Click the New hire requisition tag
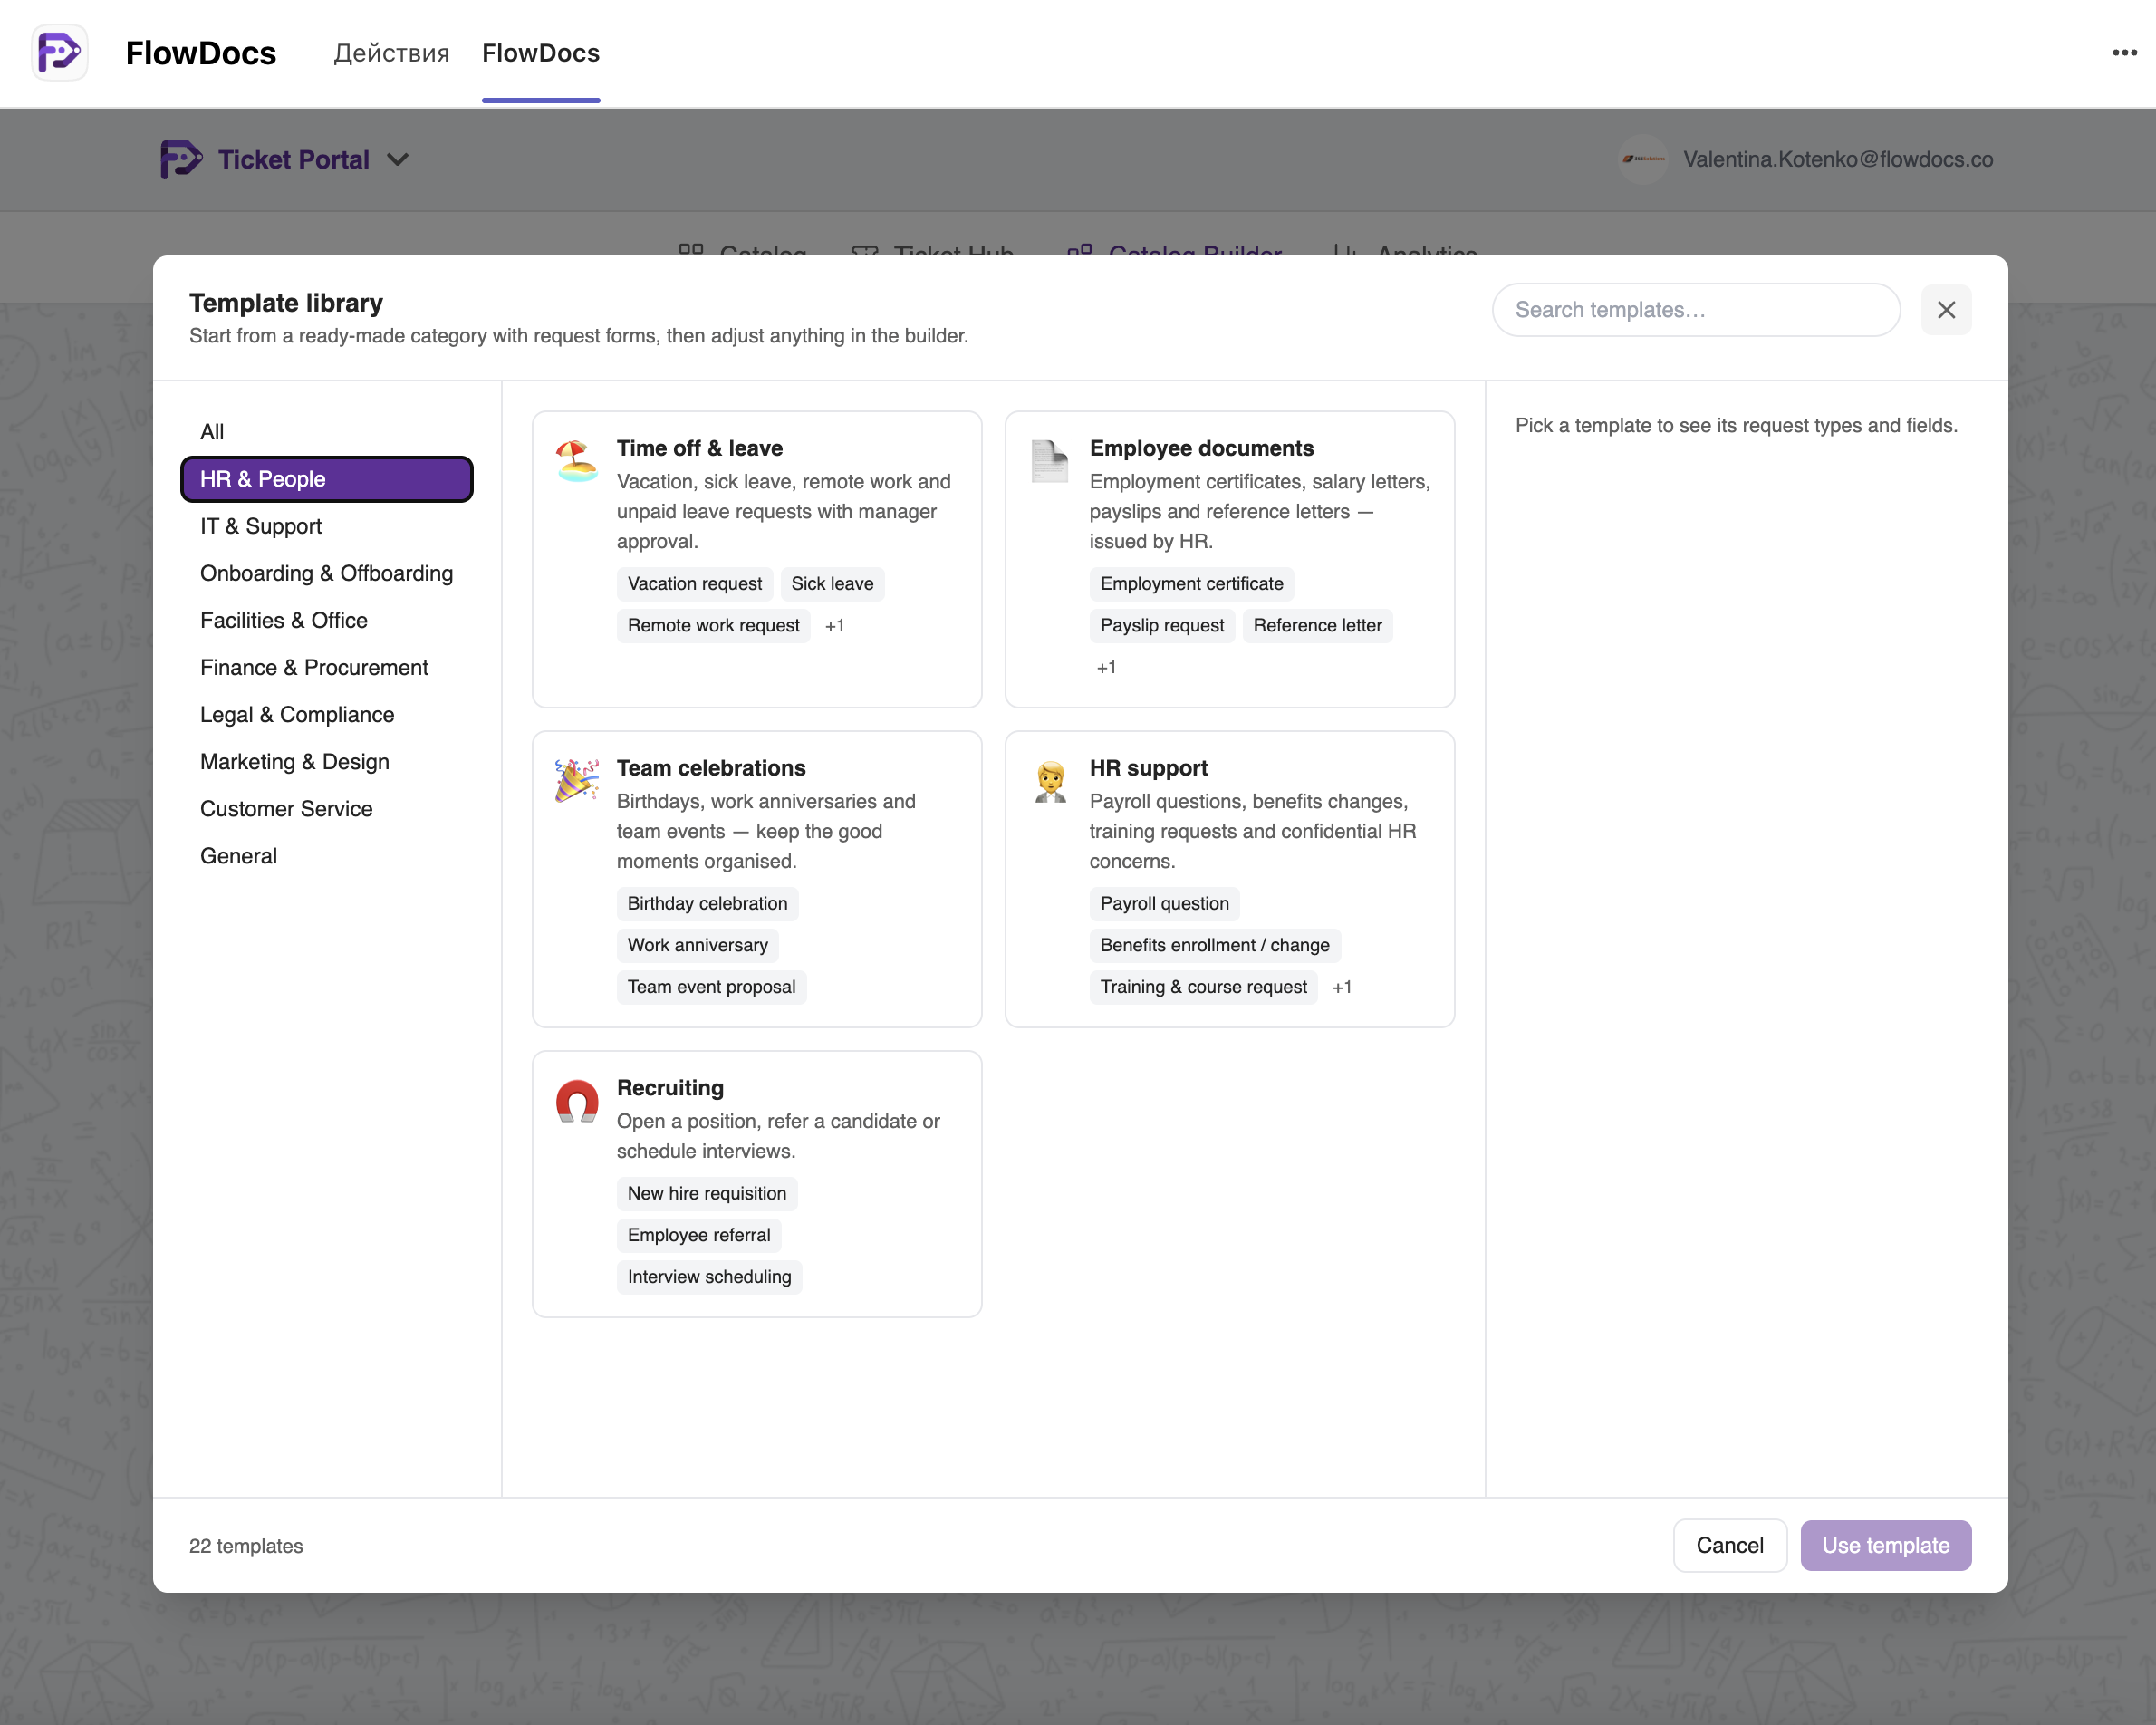The image size is (2156, 1725). (707, 1194)
